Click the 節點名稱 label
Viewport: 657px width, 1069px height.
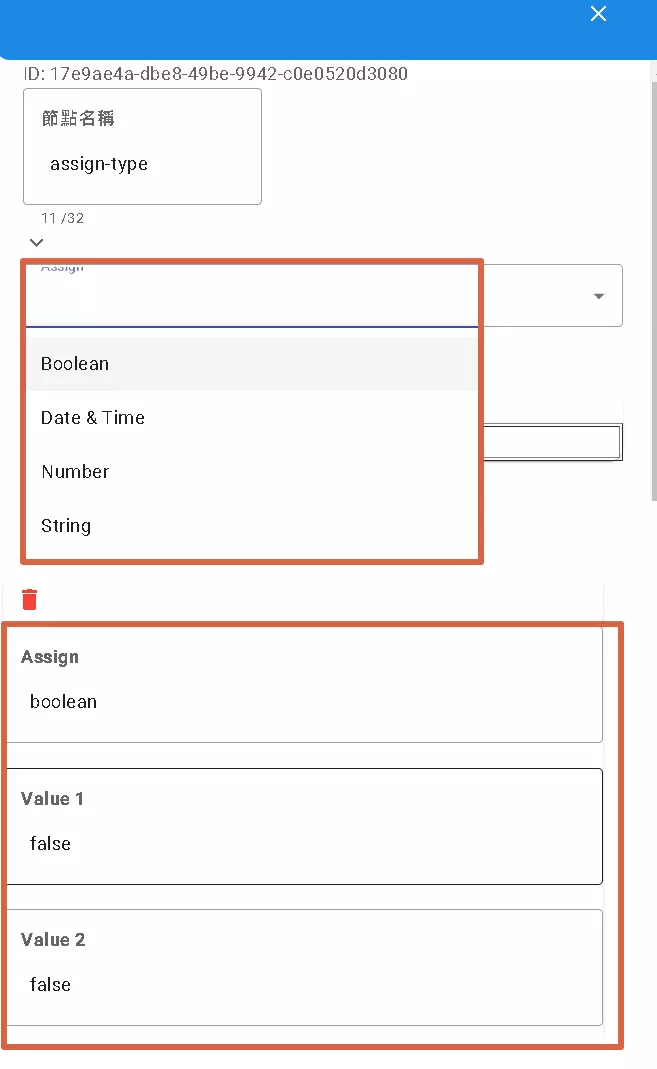[78, 118]
